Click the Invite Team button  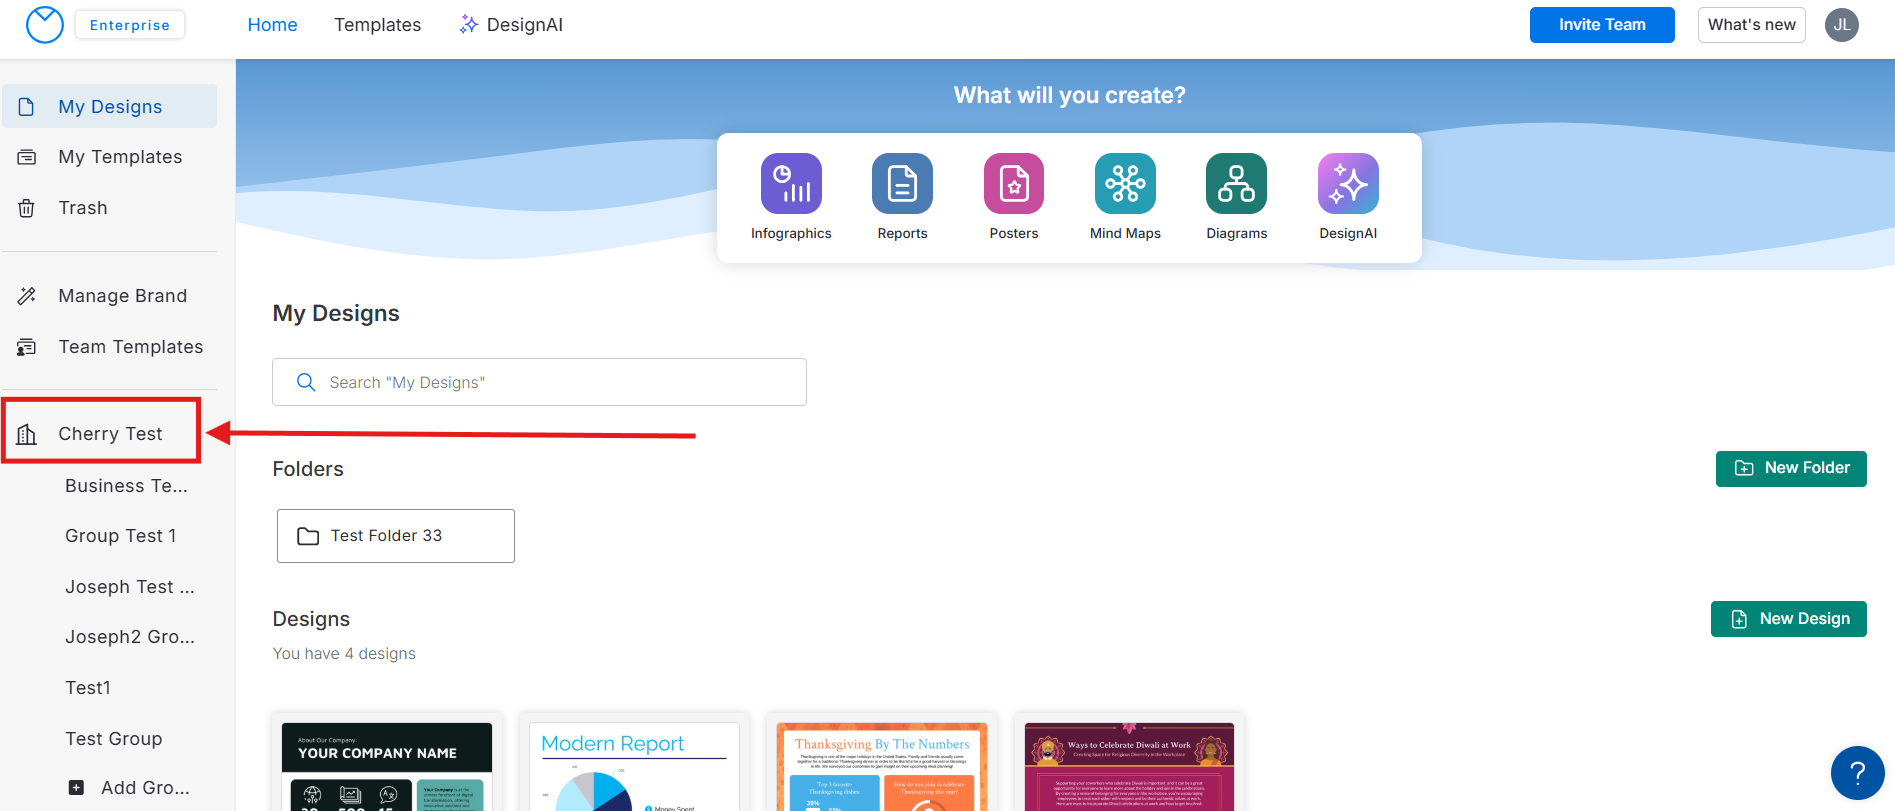pyautogui.click(x=1601, y=25)
